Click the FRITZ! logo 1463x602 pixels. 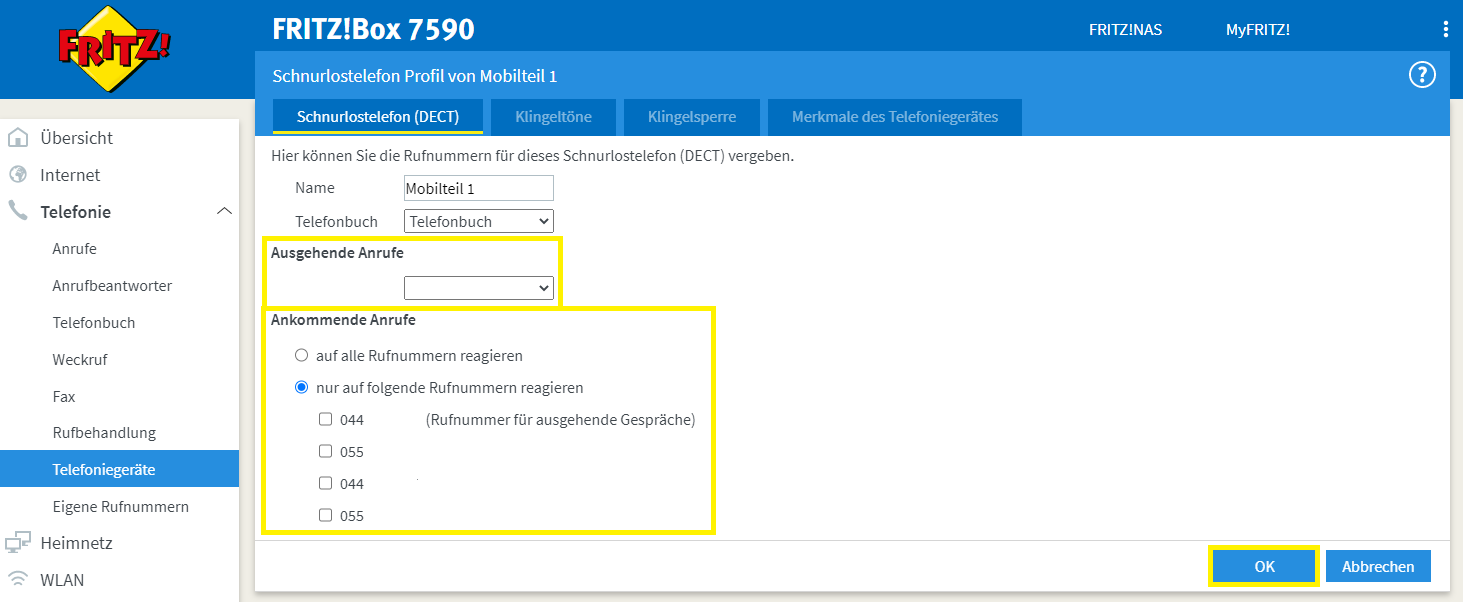(115, 47)
